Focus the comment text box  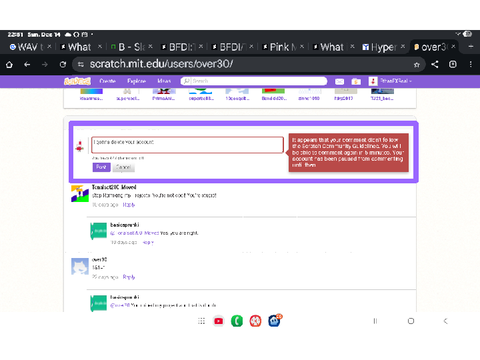[187, 145]
